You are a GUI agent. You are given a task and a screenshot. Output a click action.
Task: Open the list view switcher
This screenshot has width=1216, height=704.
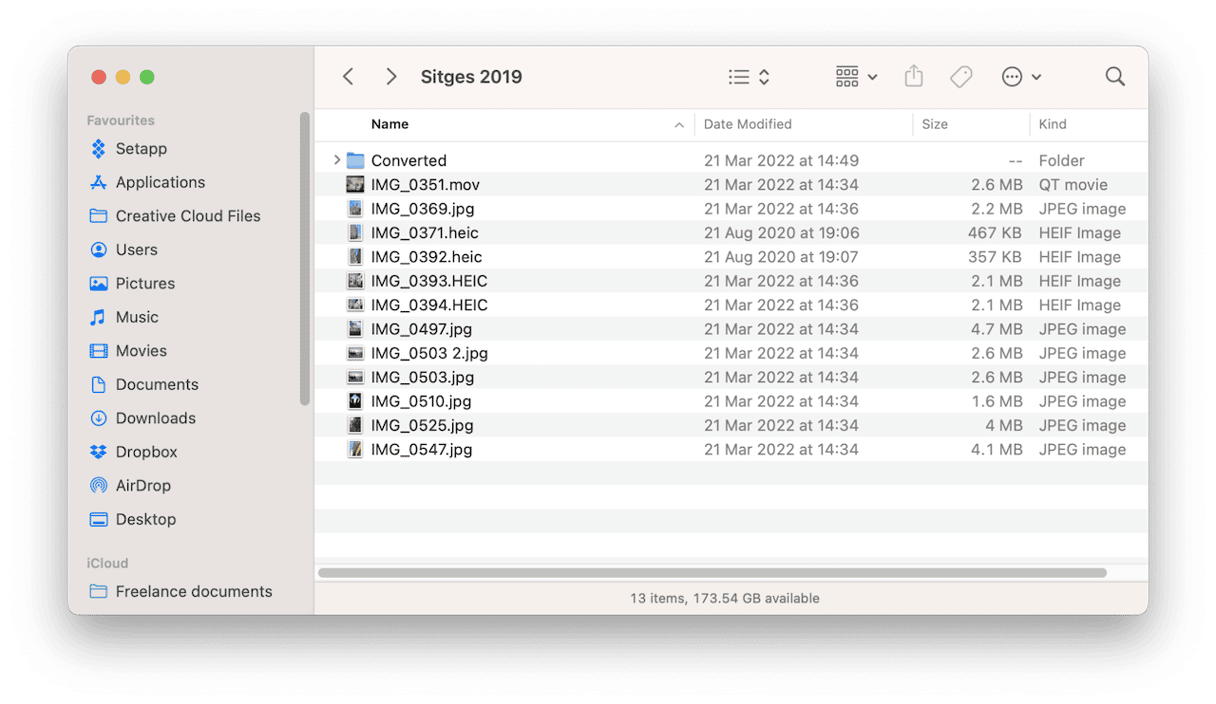[x=749, y=77]
